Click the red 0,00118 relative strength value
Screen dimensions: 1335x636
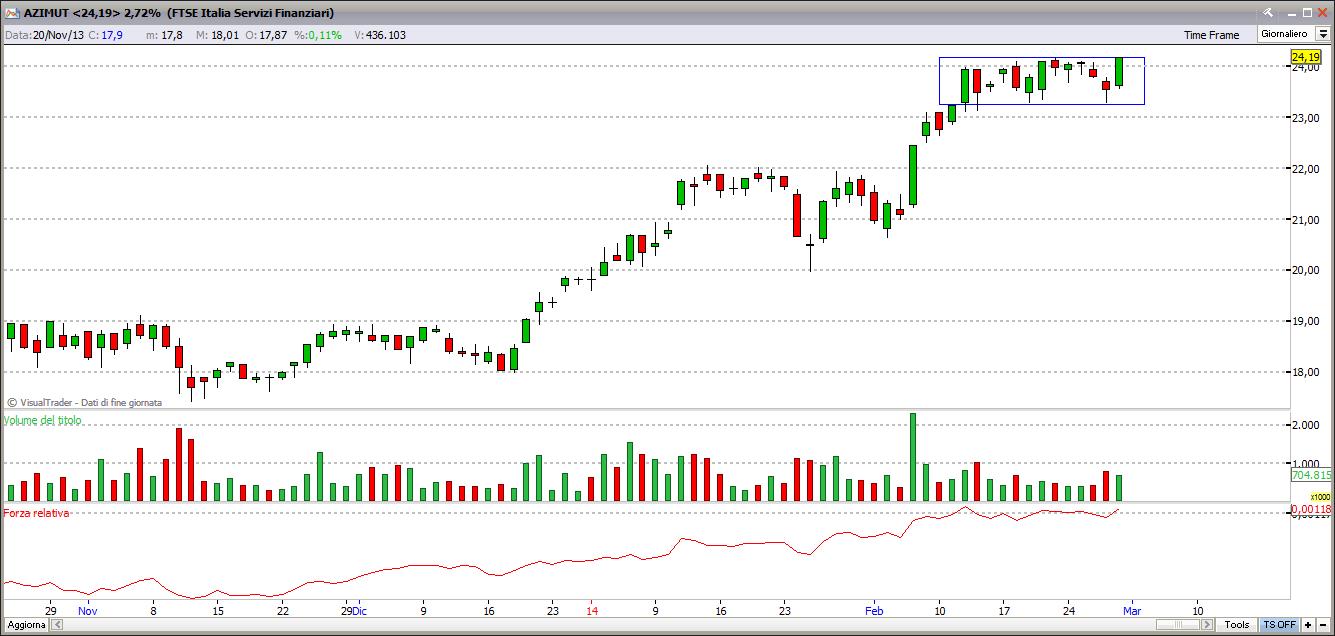(1311, 509)
